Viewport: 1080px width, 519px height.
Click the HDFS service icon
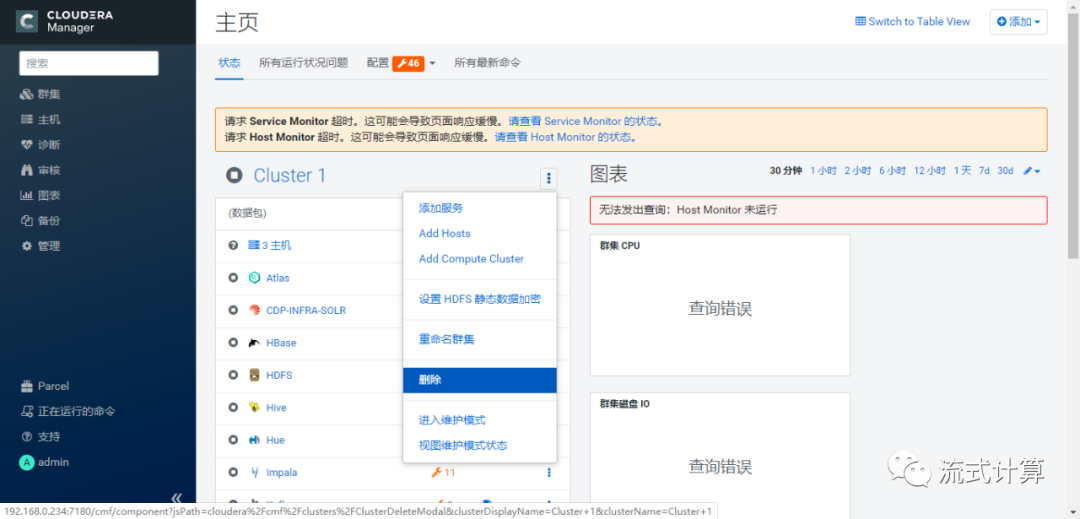click(254, 375)
